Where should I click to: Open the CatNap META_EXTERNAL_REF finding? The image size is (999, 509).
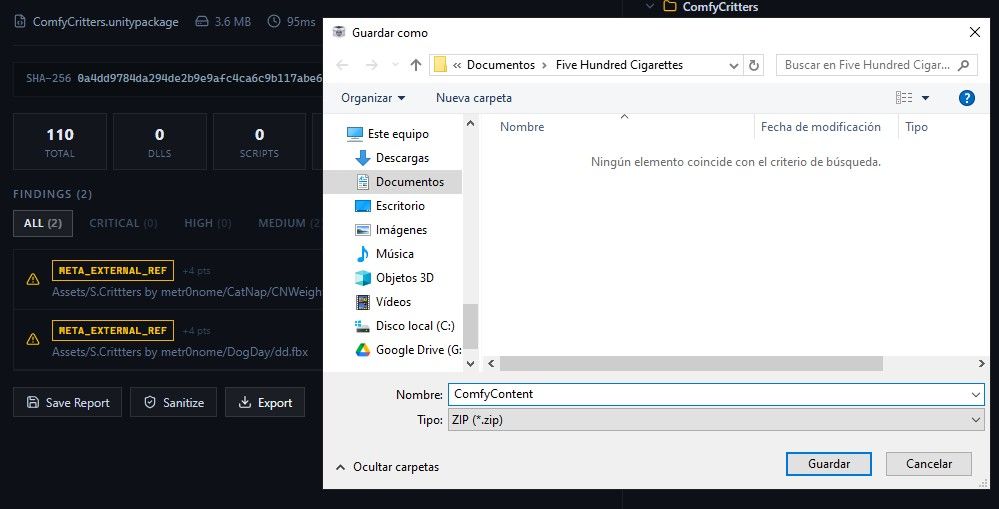(x=169, y=280)
